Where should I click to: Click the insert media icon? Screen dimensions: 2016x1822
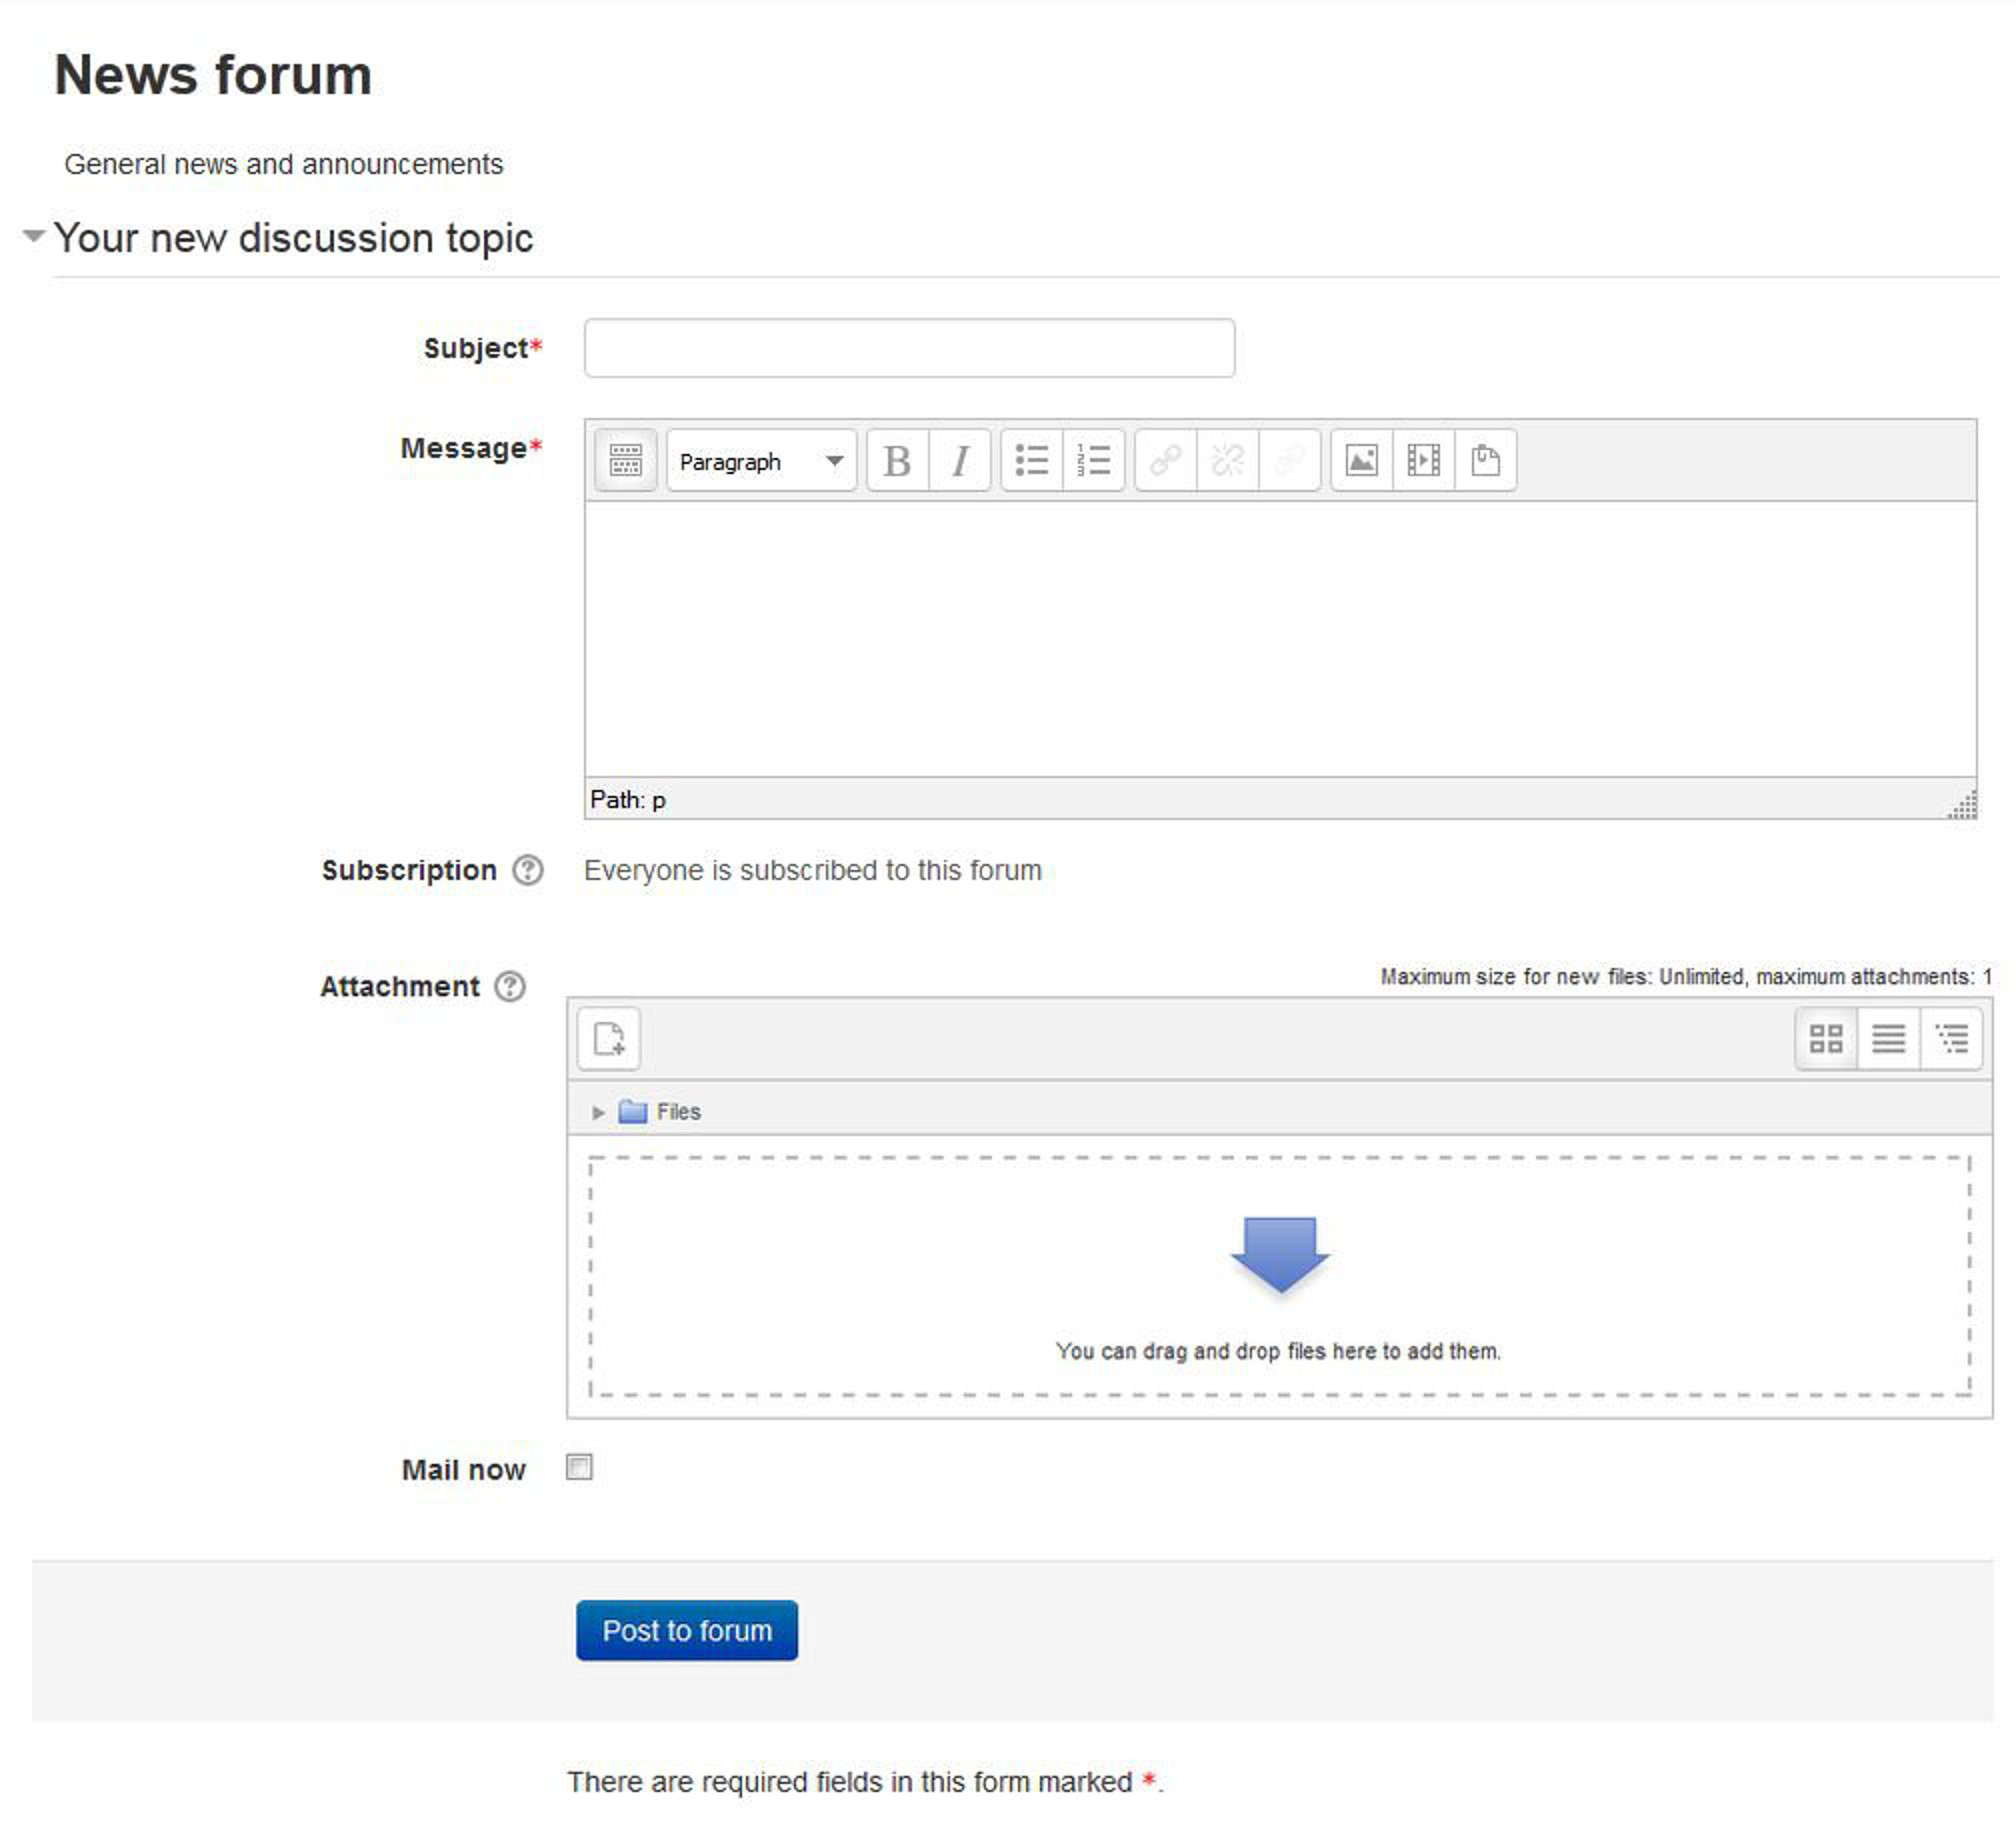tap(1424, 460)
